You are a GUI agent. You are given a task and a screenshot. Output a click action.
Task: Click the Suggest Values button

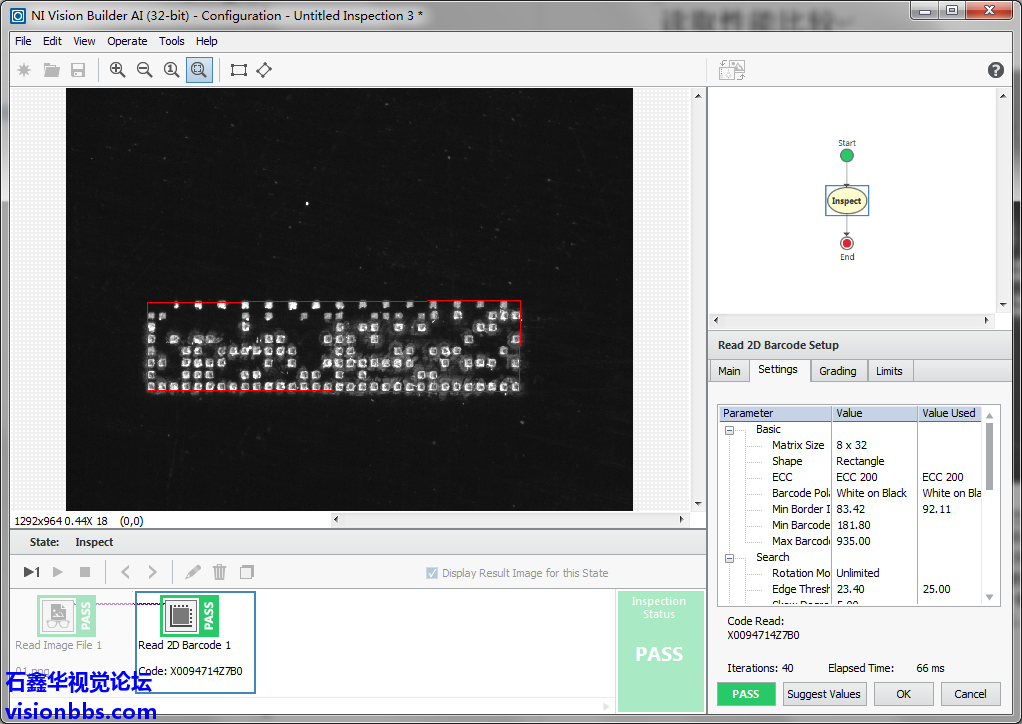pos(823,694)
